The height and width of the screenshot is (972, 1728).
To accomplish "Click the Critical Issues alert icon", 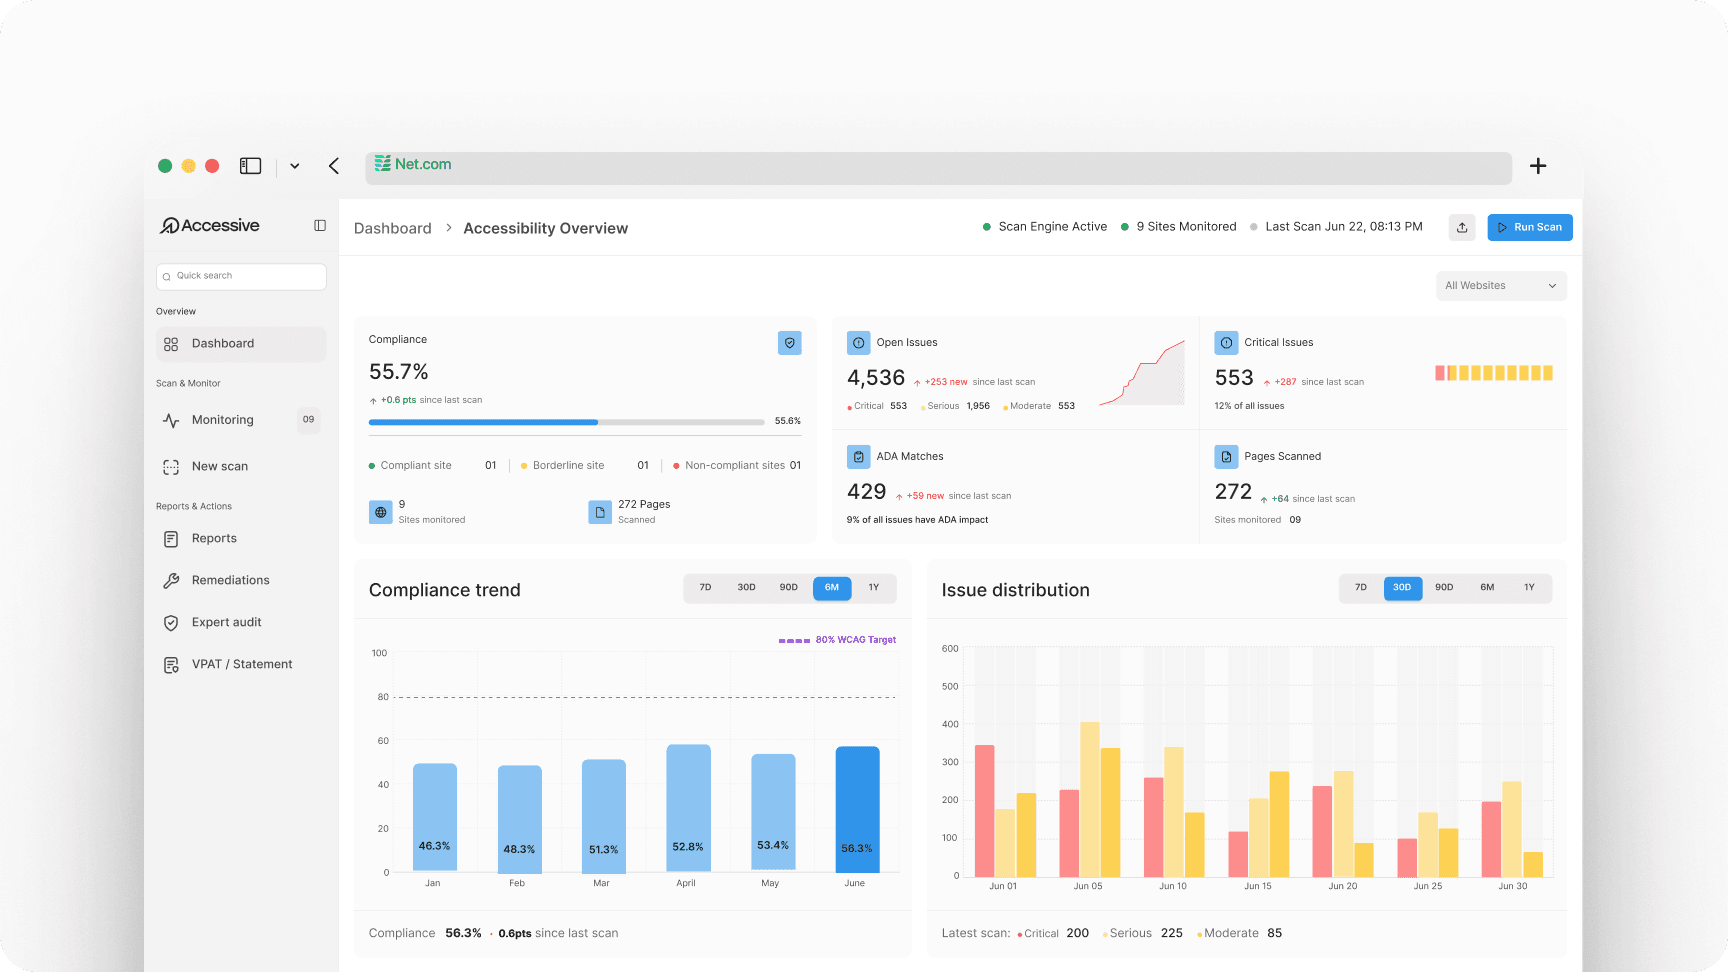I will tap(1227, 343).
